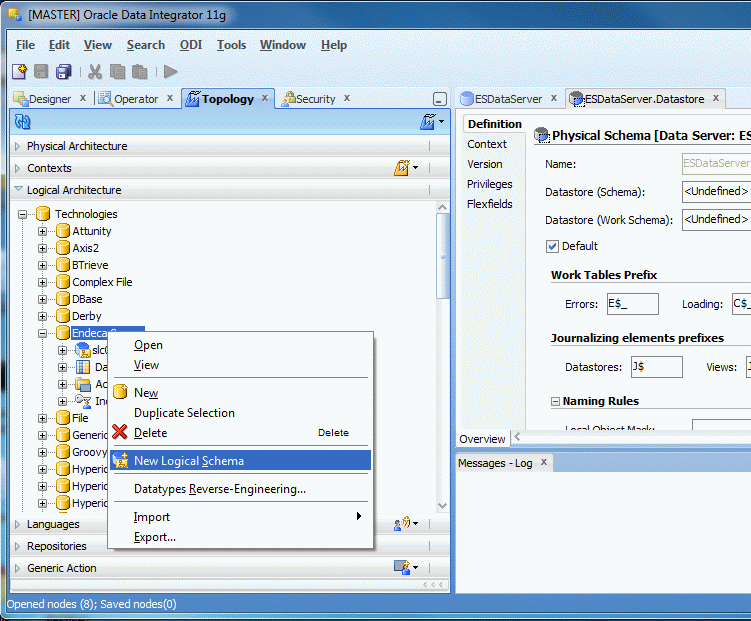The width and height of the screenshot is (751, 621).
Task: Expand the Complex File tree node
Action: [x=43, y=282]
